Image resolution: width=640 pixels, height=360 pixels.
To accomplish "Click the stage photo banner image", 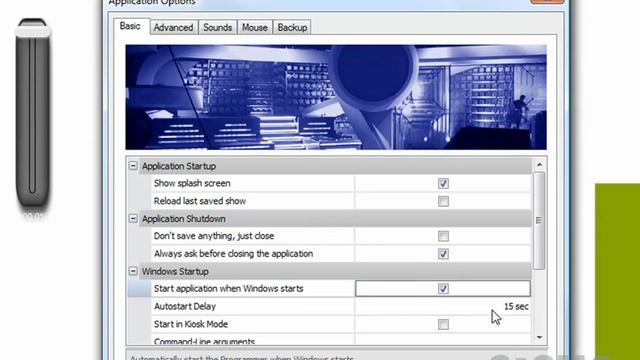I will pyautogui.click(x=336, y=97).
